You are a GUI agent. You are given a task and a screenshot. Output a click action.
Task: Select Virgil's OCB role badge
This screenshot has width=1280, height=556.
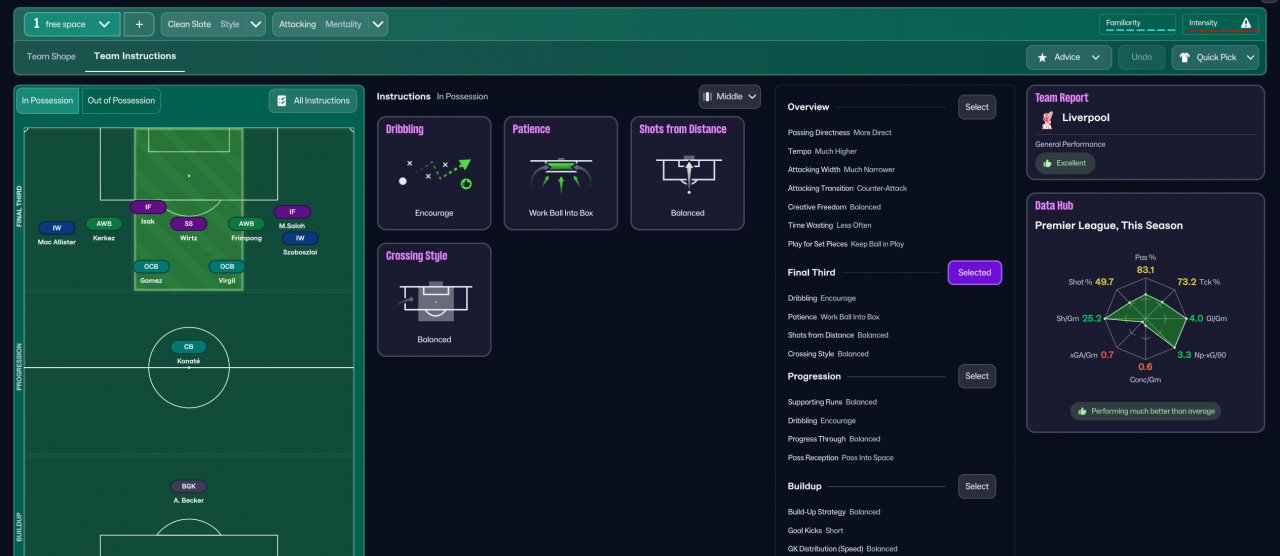227,267
